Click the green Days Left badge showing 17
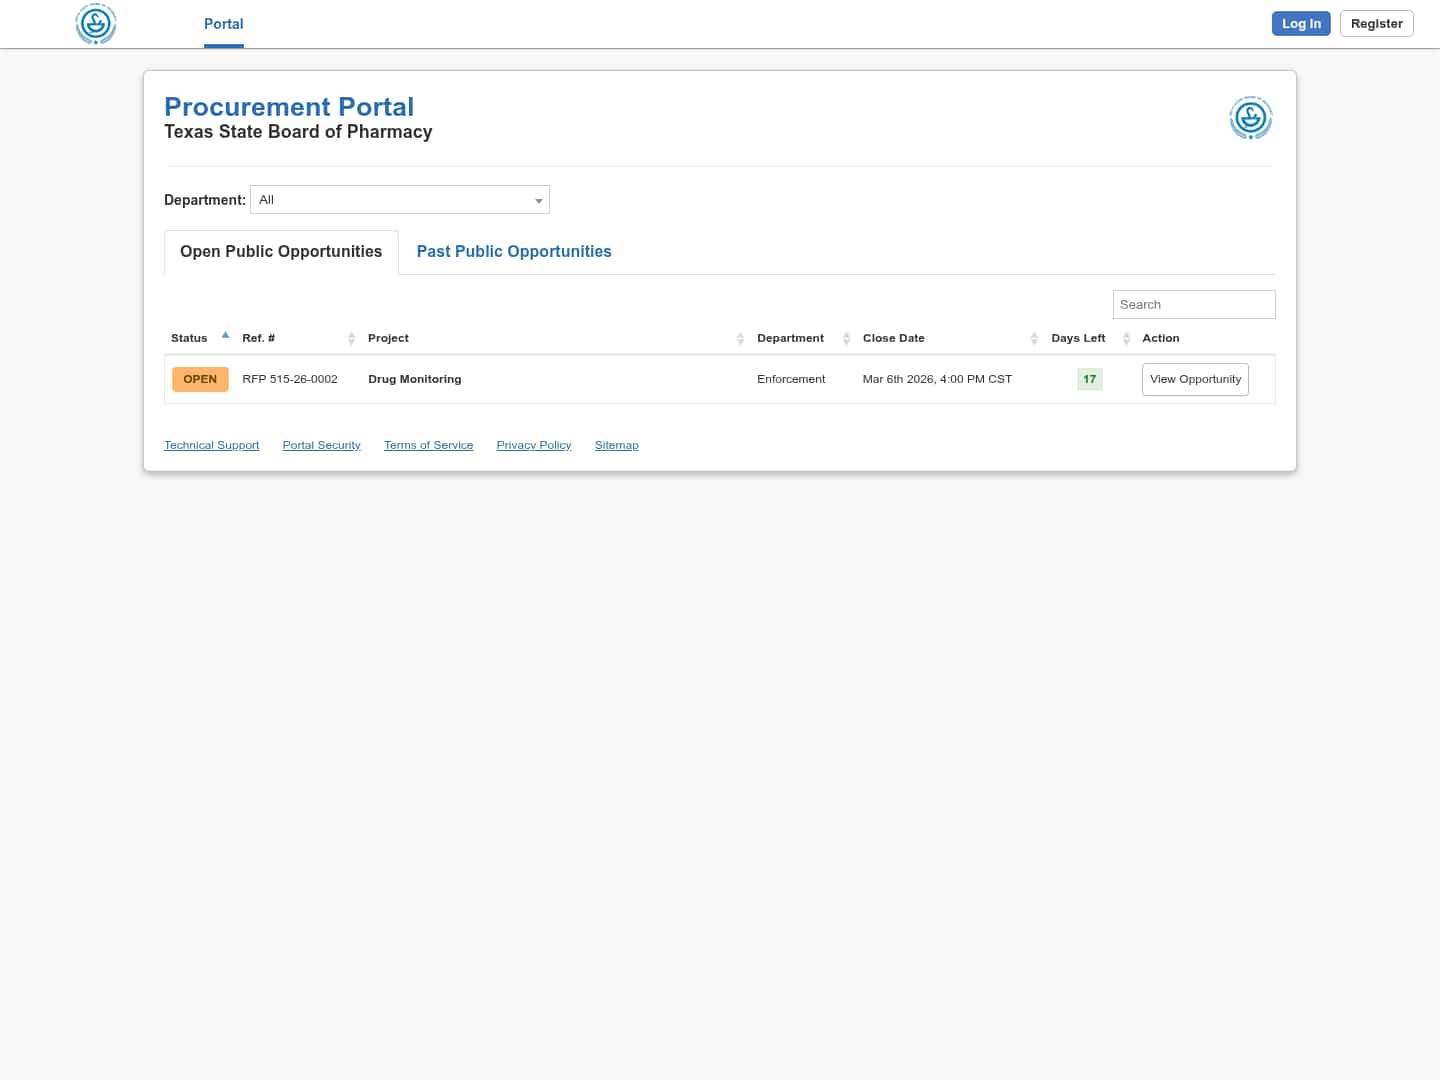This screenshot has width=1440, height=1080. click(1090, 379)
